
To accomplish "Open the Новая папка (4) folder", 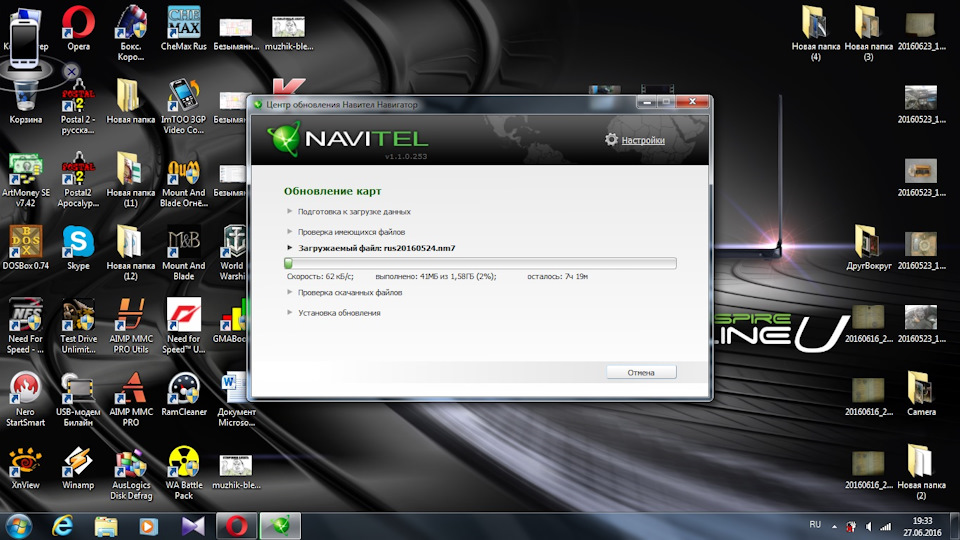I will [x=816, y=34].
